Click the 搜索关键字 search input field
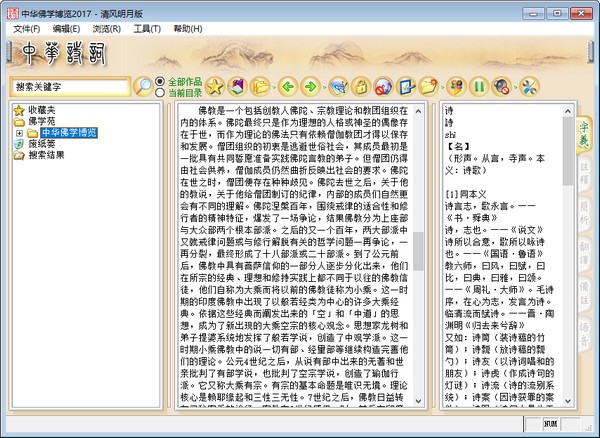Viewport: 600px width, 438px height. [x=71, y=88]
